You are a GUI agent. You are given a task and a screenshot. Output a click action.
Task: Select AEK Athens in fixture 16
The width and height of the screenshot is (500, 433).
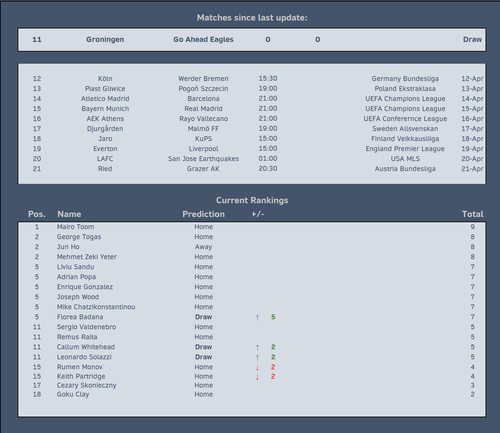(x=105, y=119)
